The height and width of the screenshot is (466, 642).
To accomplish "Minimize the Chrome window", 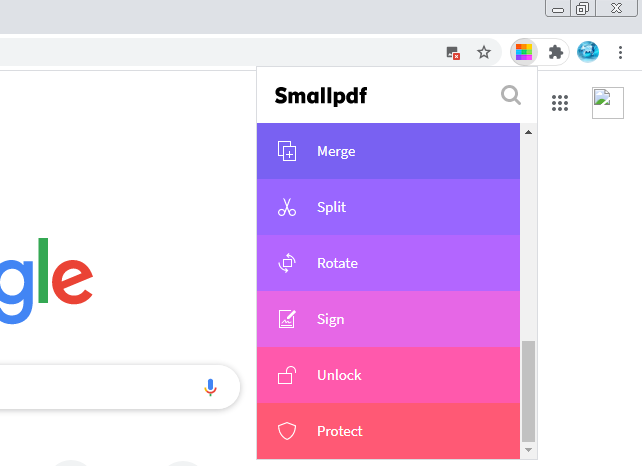I will coord(558,8).
